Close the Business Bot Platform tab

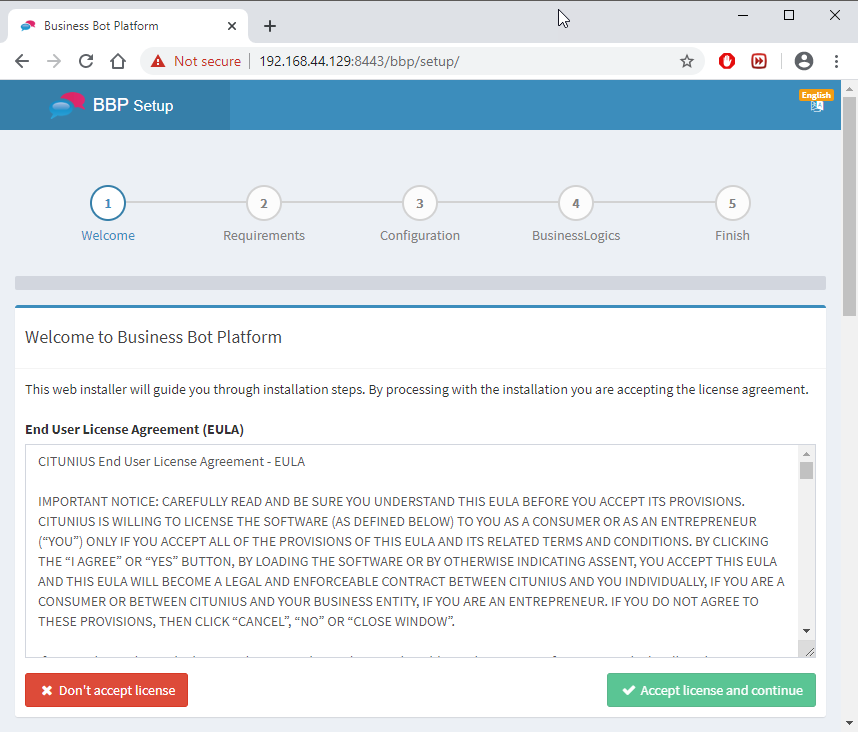(232, 26)
